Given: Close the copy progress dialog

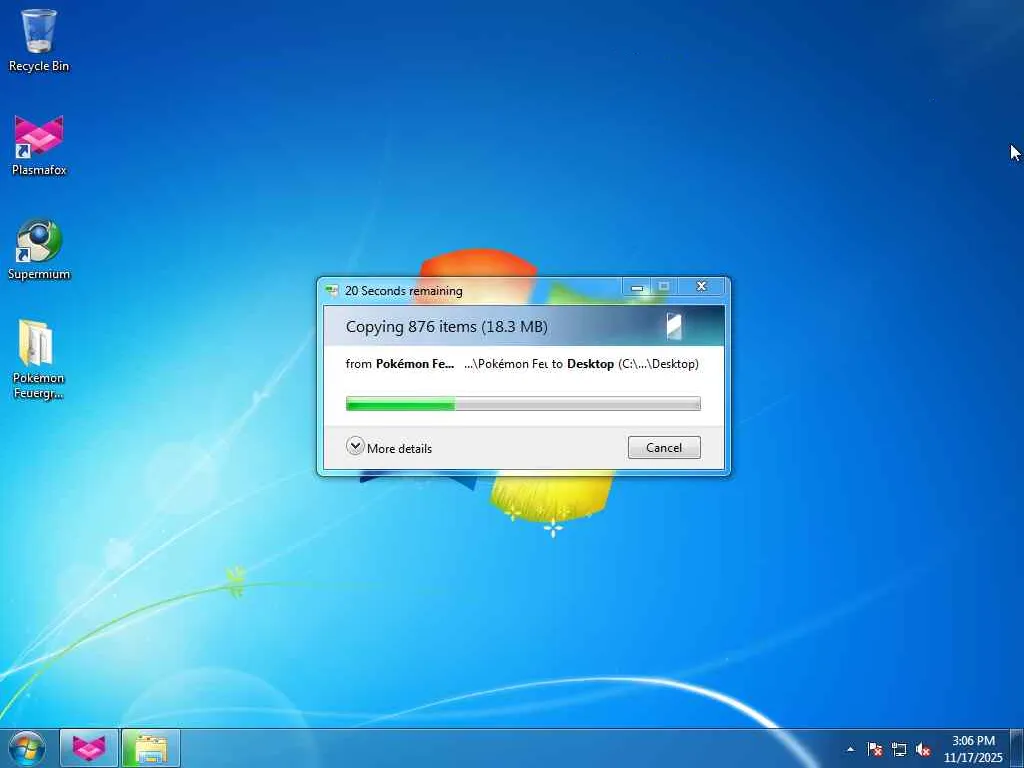Looking at the screenshot, I should (701, 287).
